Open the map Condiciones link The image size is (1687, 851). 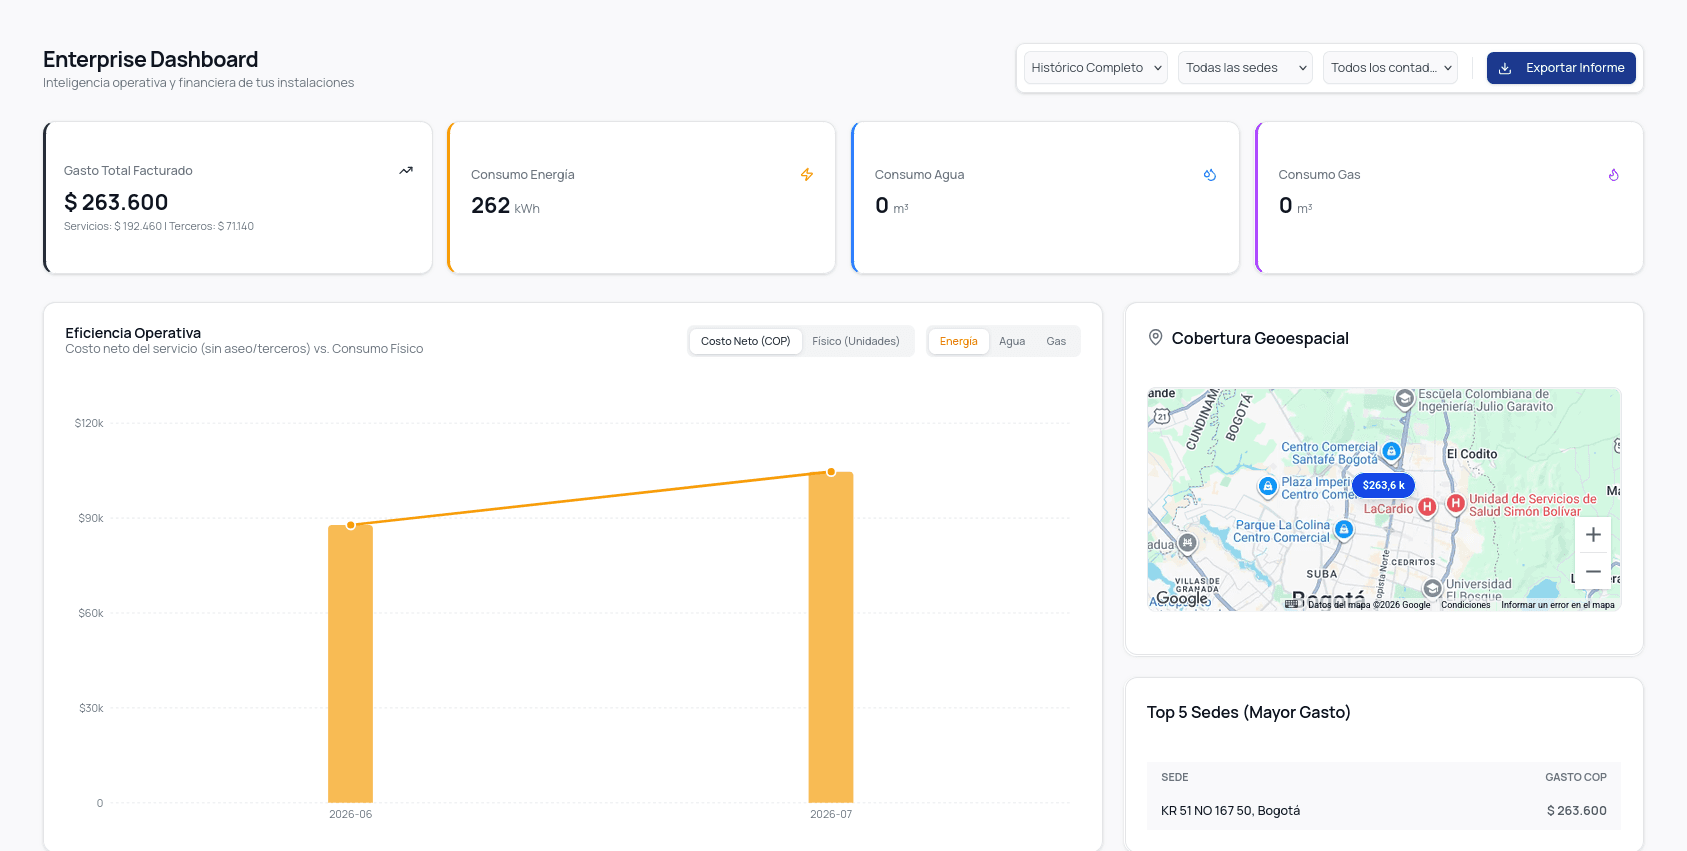tap(1465, 605)
